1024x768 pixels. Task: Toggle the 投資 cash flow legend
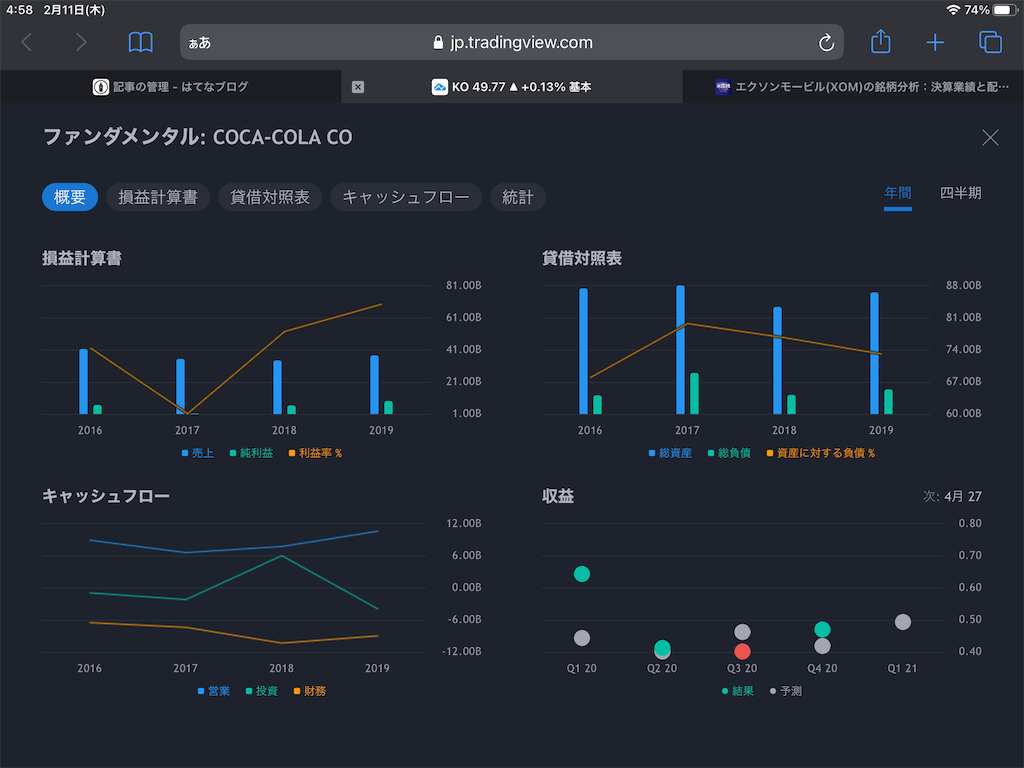coord(262,691)
